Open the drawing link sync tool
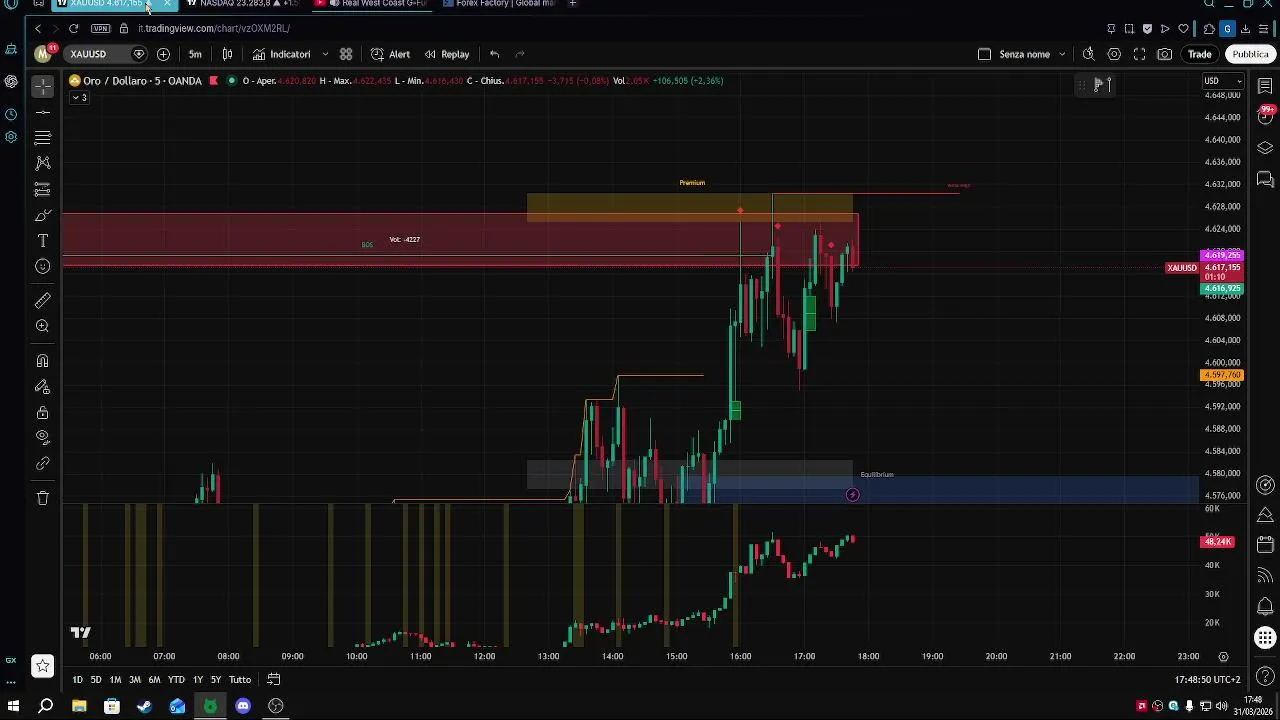Screen dimensions: 1280x720 (42, 464)
